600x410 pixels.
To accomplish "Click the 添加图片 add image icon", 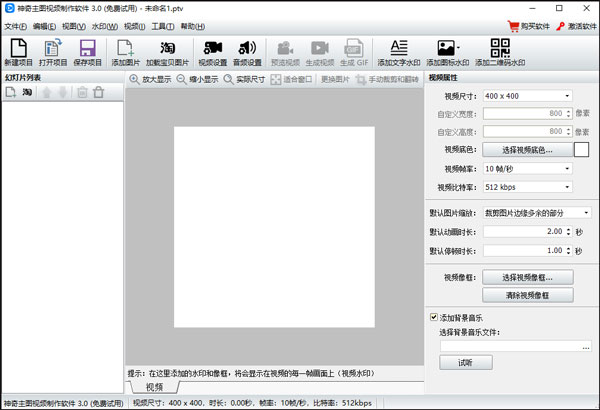I will point(125,52).
